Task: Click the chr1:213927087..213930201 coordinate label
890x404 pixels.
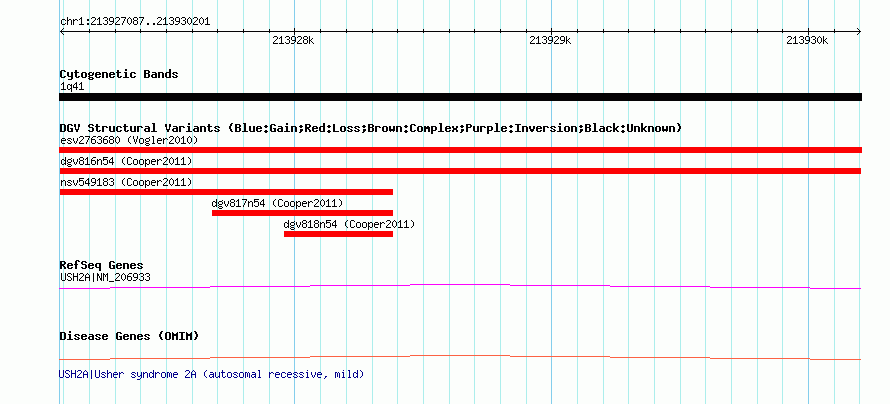Action: [135, 22]
